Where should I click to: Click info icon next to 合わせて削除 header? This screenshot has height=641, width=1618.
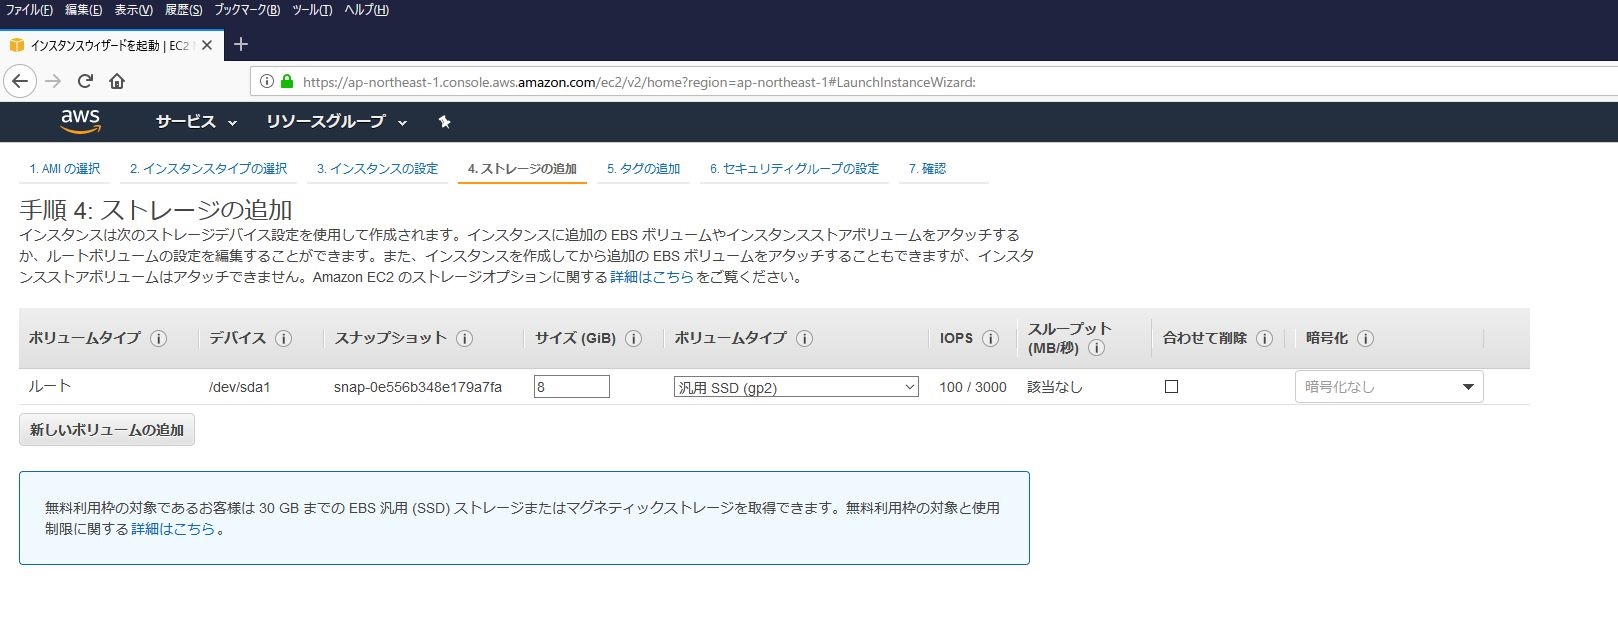(1264, 338)
